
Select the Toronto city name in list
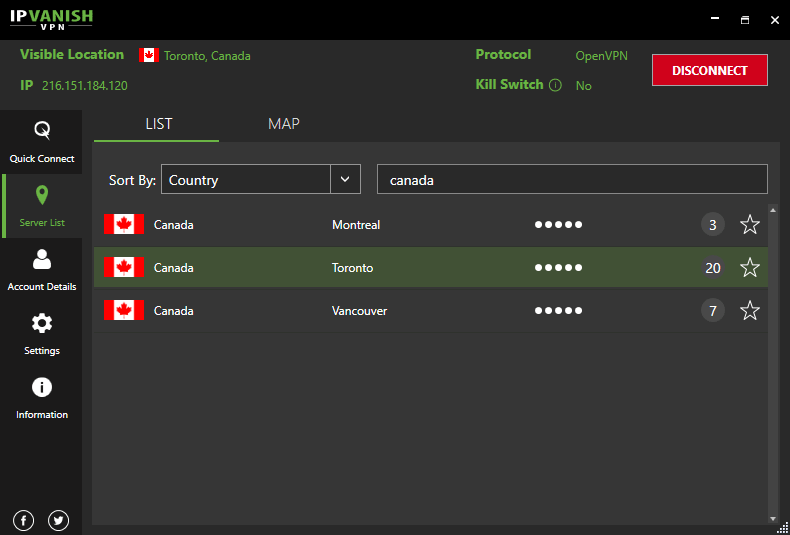click(352, 268)
